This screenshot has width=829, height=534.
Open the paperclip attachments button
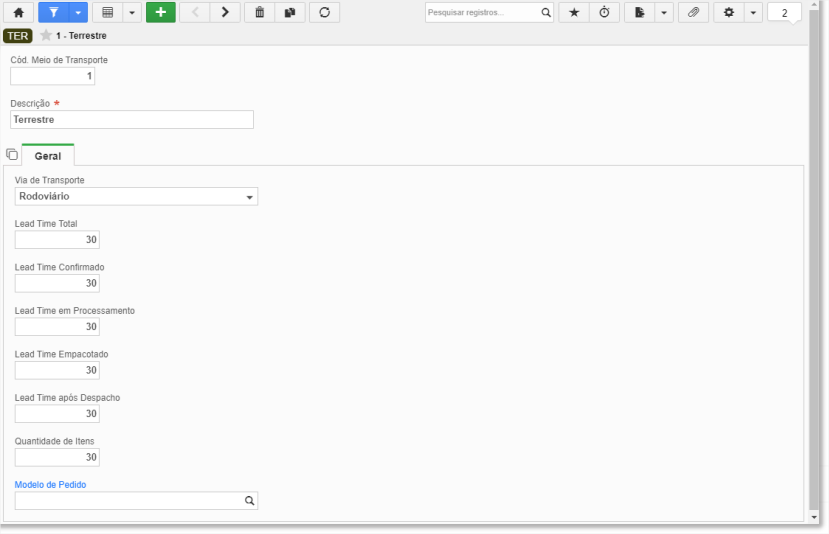point(693,13)
